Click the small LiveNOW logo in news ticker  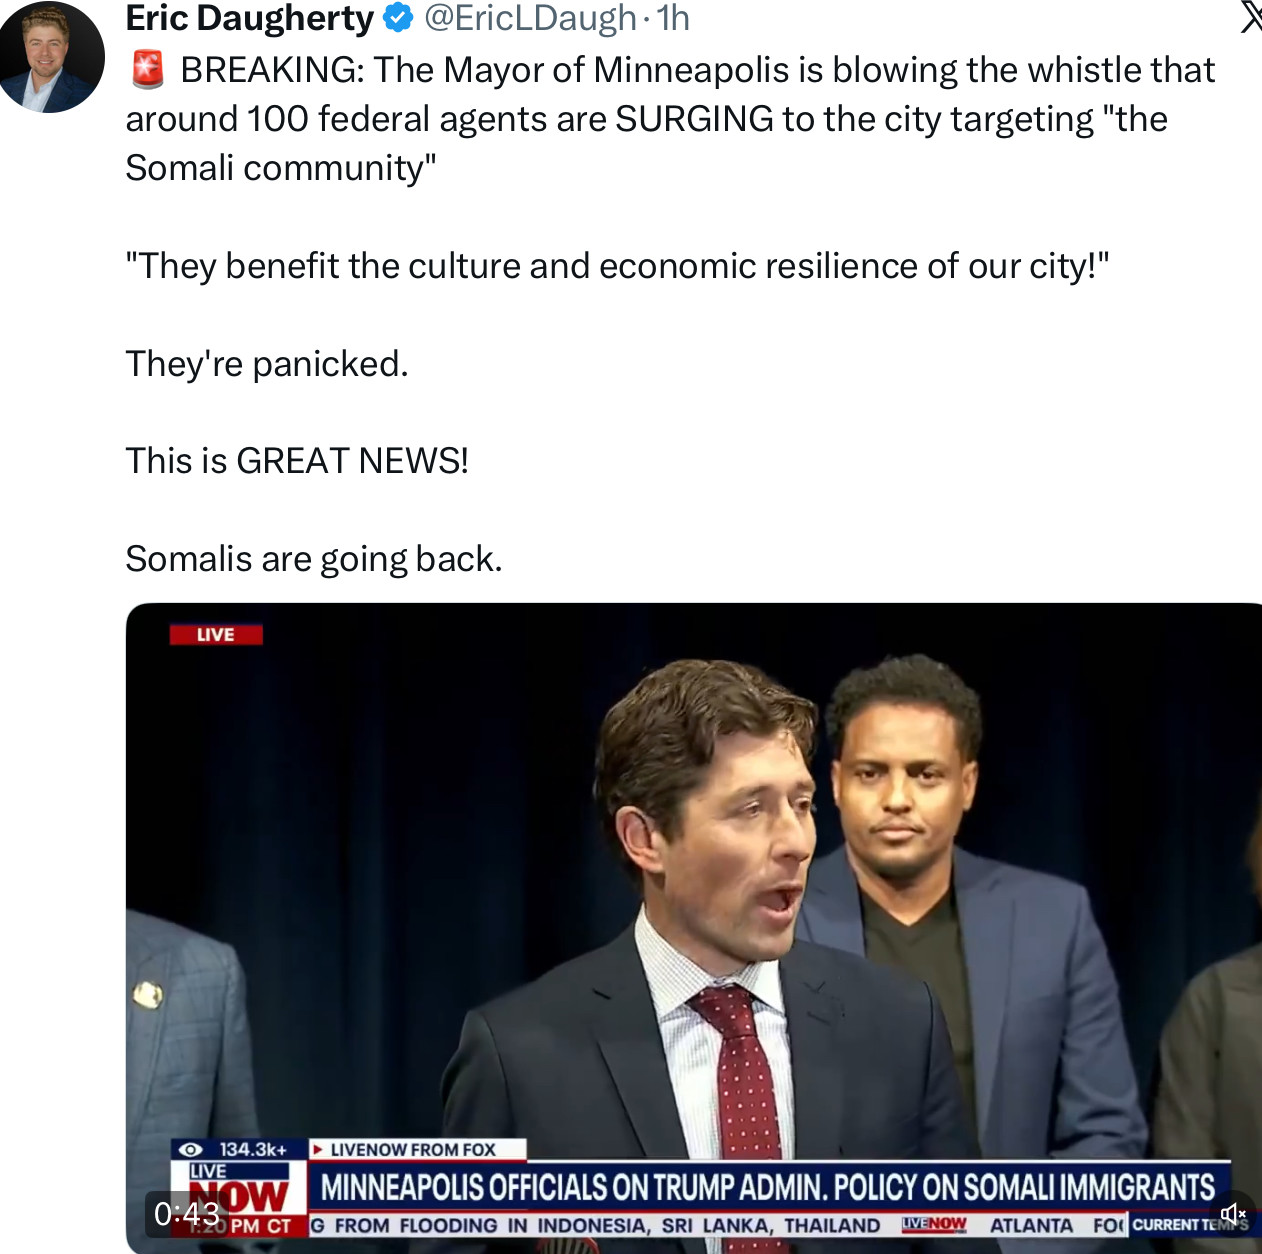934,1224
